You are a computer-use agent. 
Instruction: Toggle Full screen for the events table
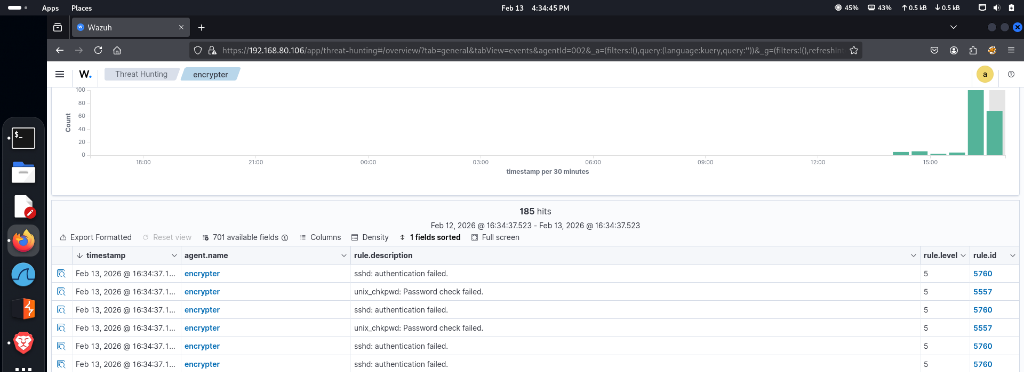coord(495,238)
